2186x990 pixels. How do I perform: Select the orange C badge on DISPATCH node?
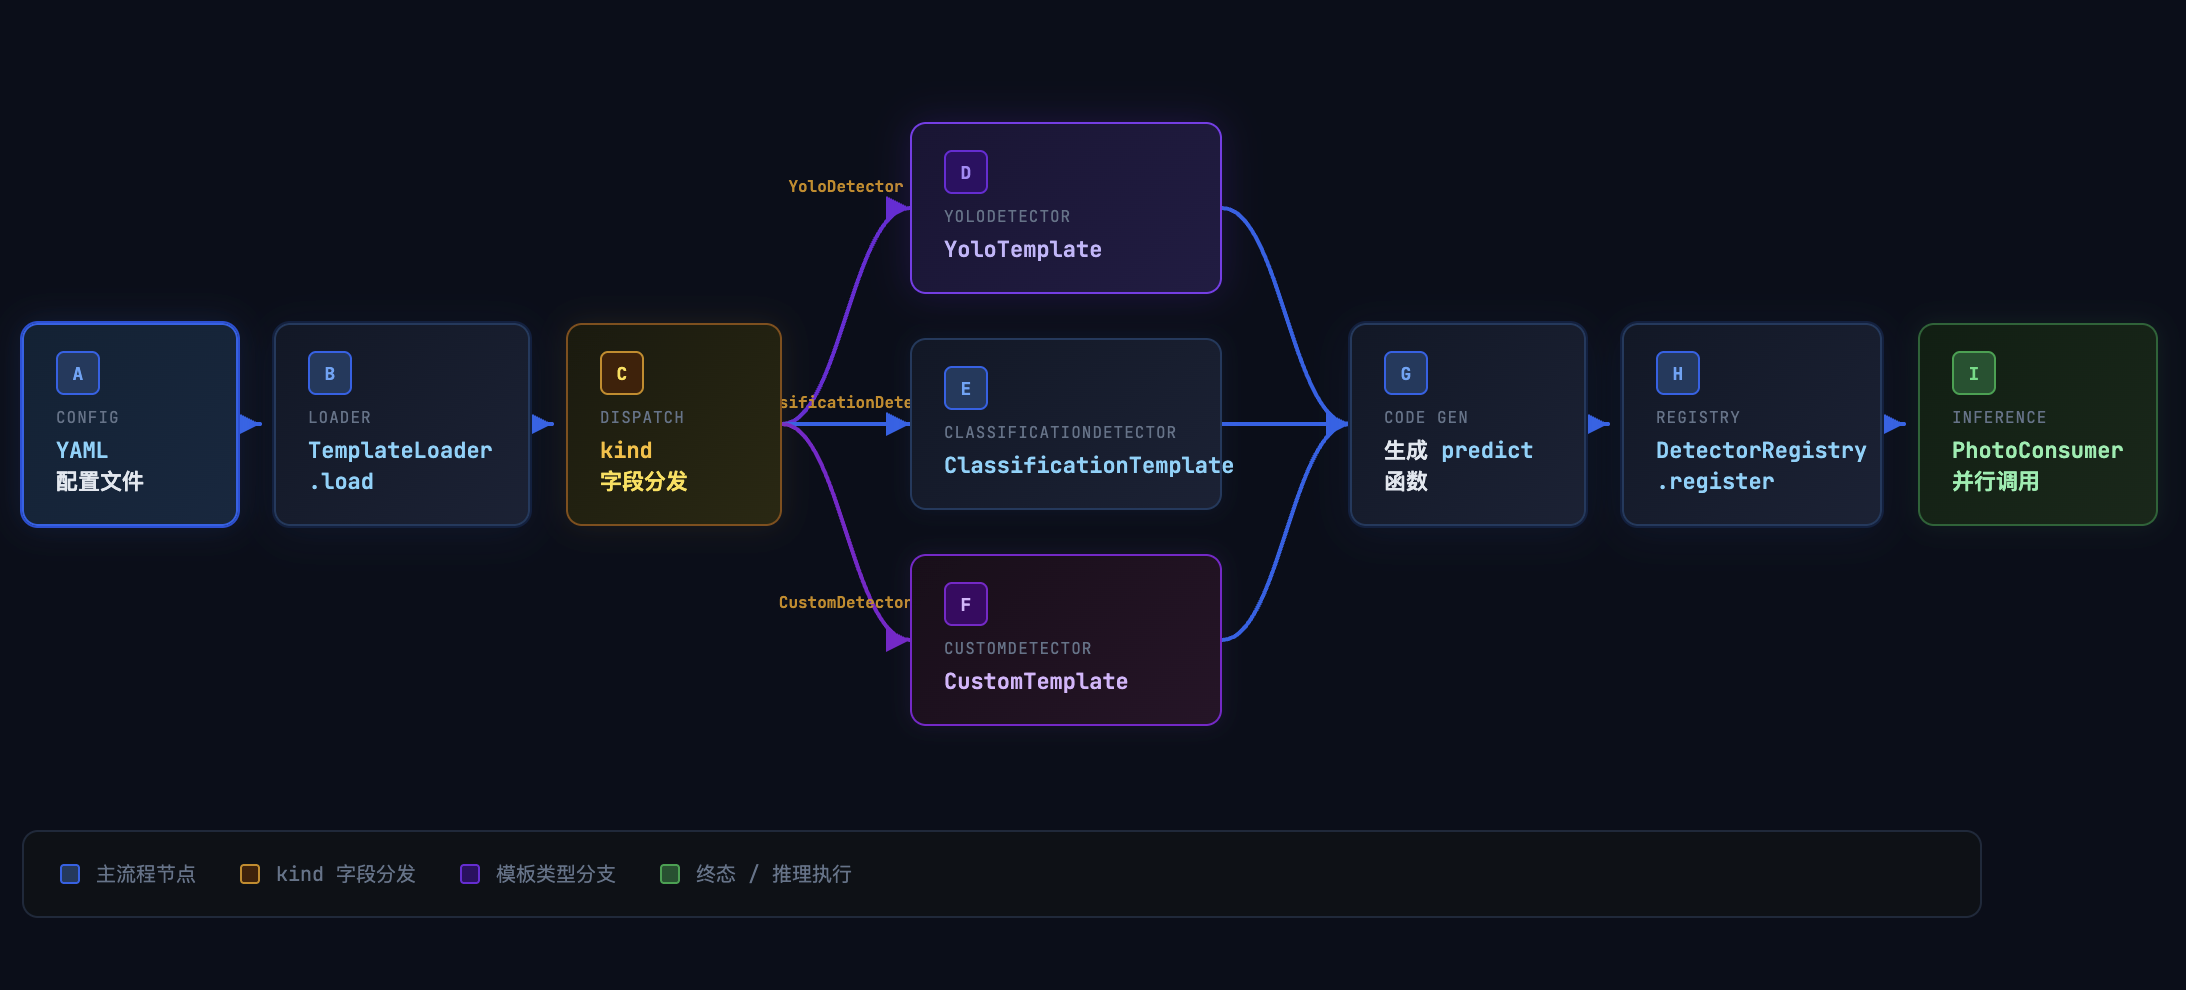(x=622, y=373)
